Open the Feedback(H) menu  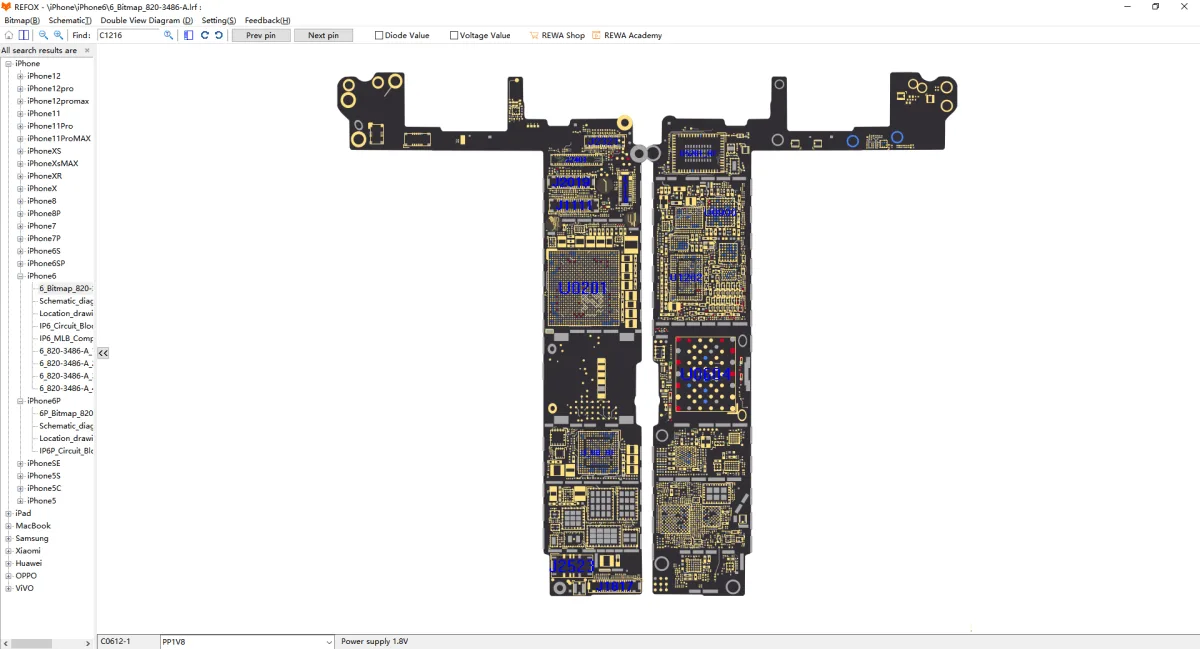click(268, 20)
